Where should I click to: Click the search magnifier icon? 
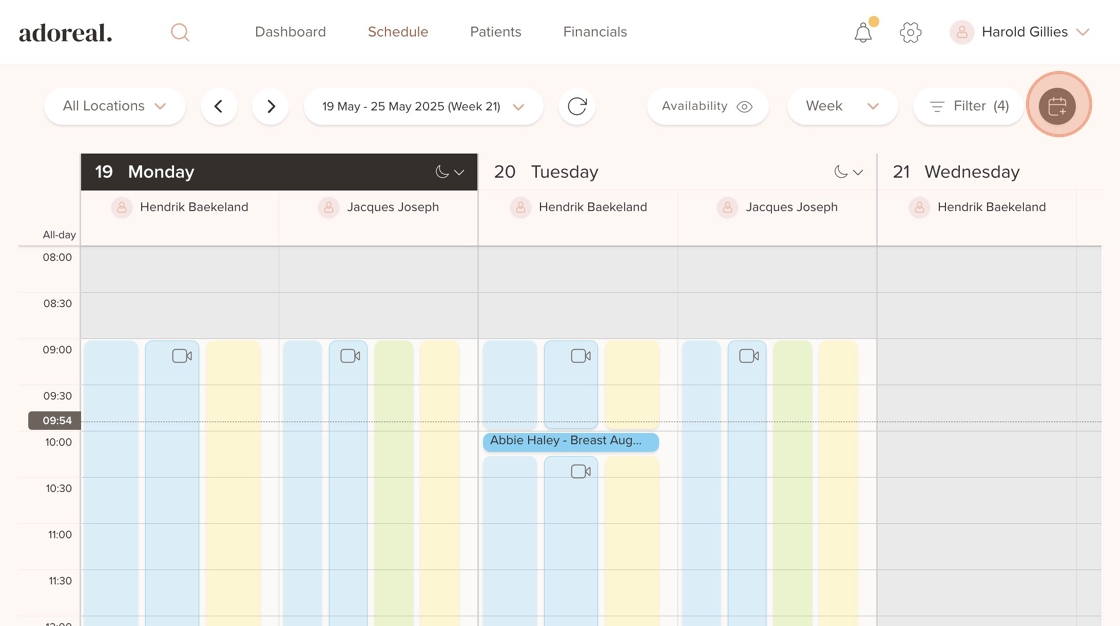coord(180,32)
